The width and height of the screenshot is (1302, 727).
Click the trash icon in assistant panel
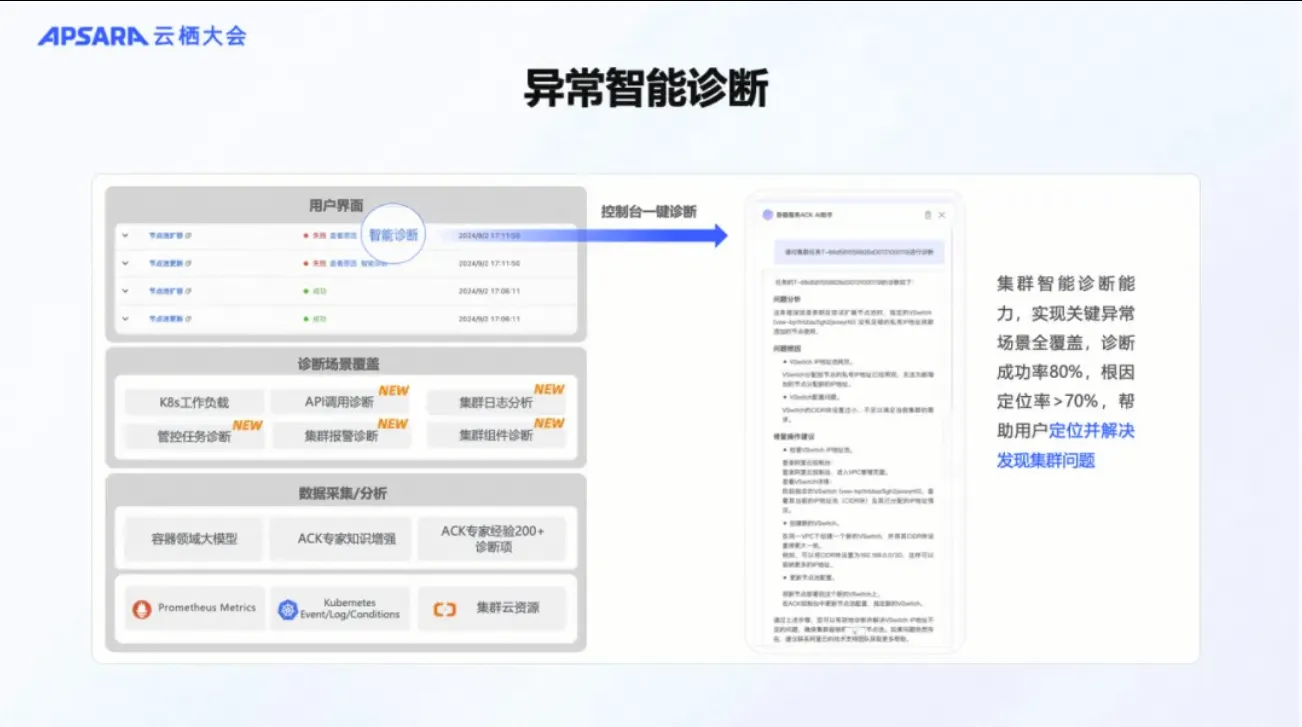[x=928, y=215]
